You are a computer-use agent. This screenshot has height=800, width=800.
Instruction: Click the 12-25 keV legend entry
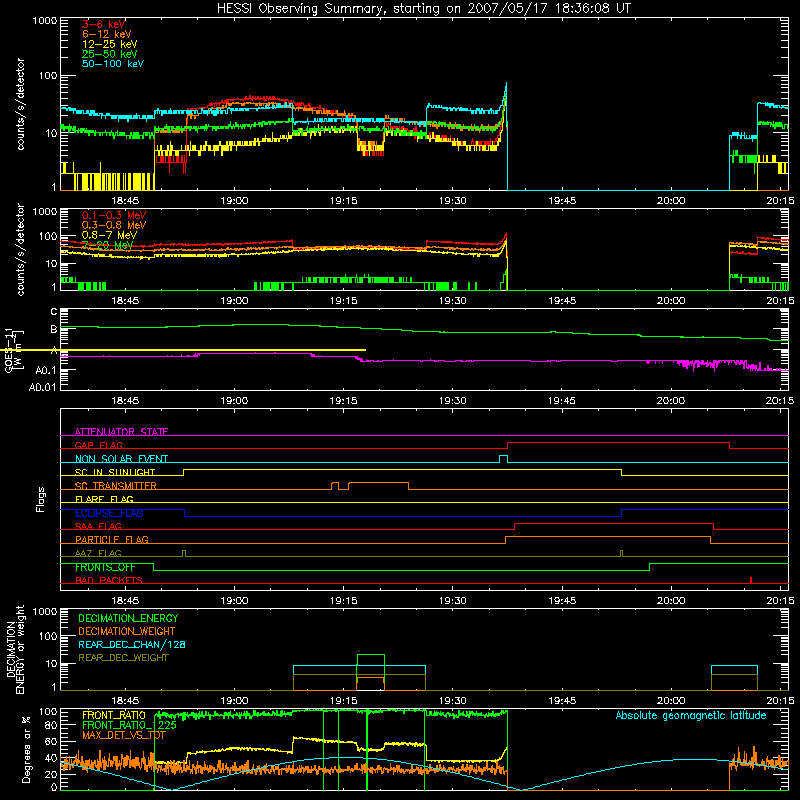[110, 44]
